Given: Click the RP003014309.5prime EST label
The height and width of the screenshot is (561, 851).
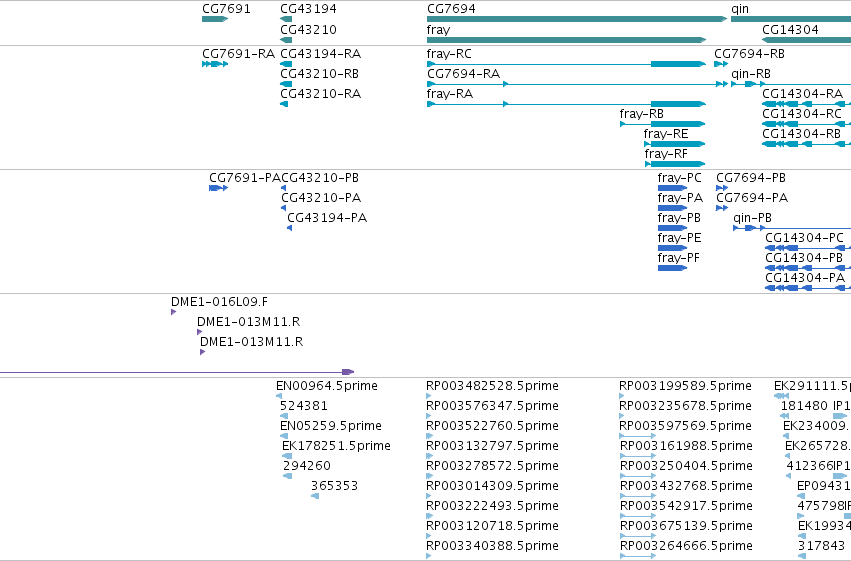Looking at the screenshot, I should (492, 486).
